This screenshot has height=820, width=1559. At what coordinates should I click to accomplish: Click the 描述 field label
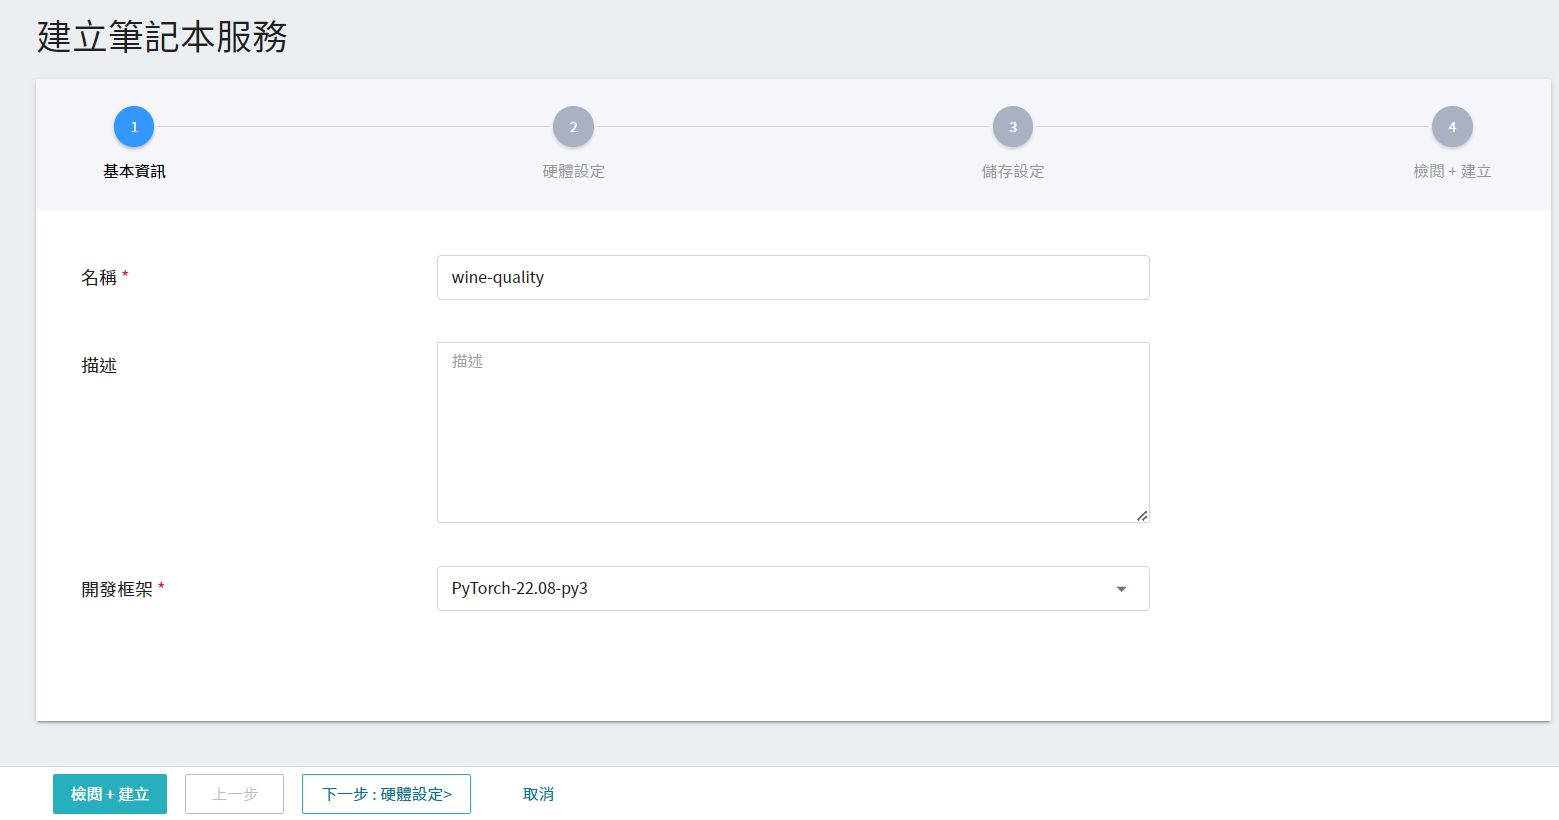[x=99, y=366]
